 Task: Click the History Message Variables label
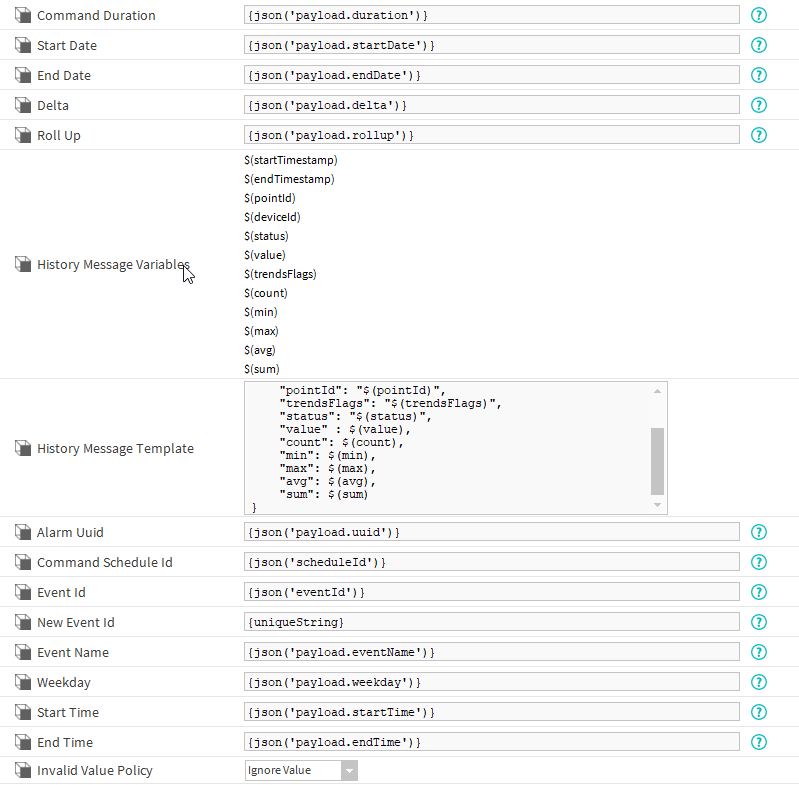click(113, 265)
